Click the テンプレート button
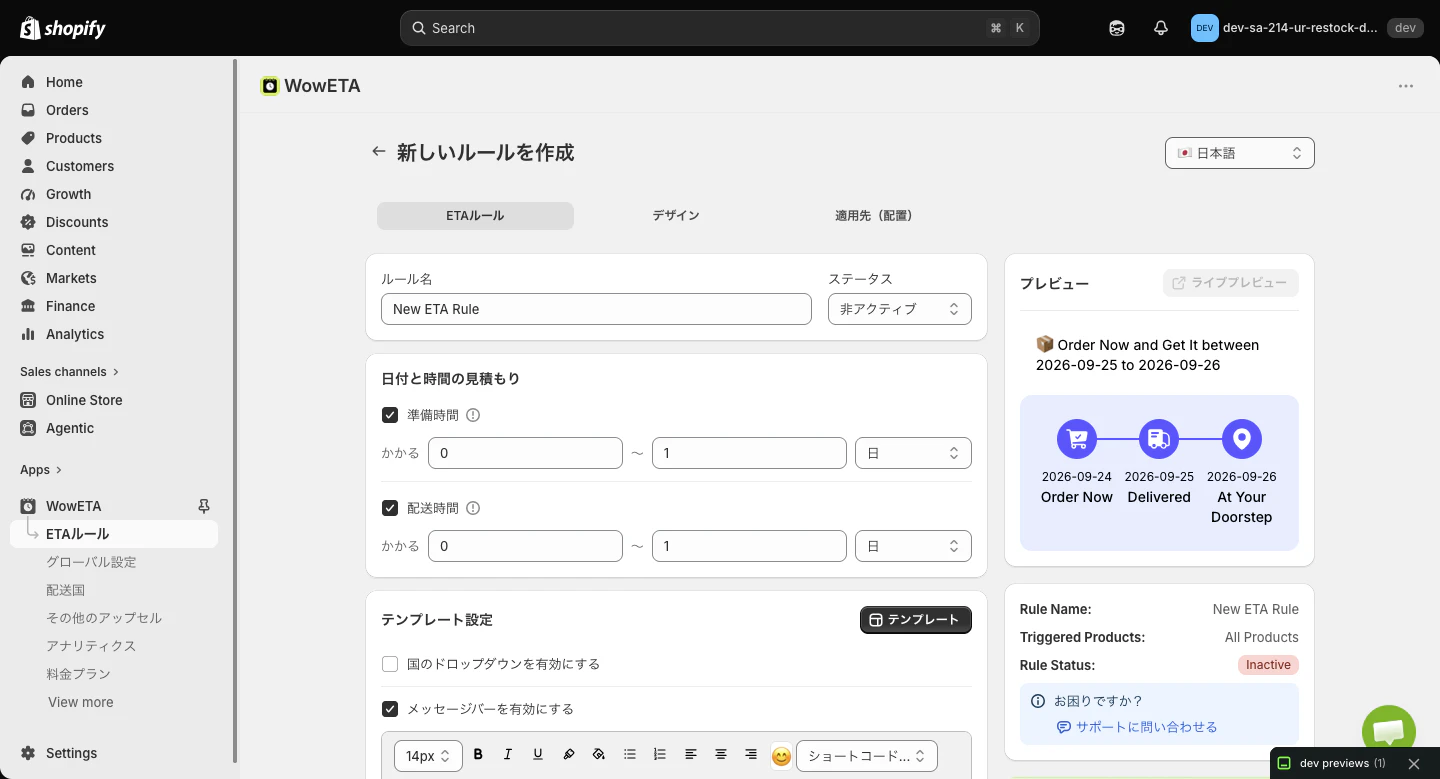 tap(916, 620)
